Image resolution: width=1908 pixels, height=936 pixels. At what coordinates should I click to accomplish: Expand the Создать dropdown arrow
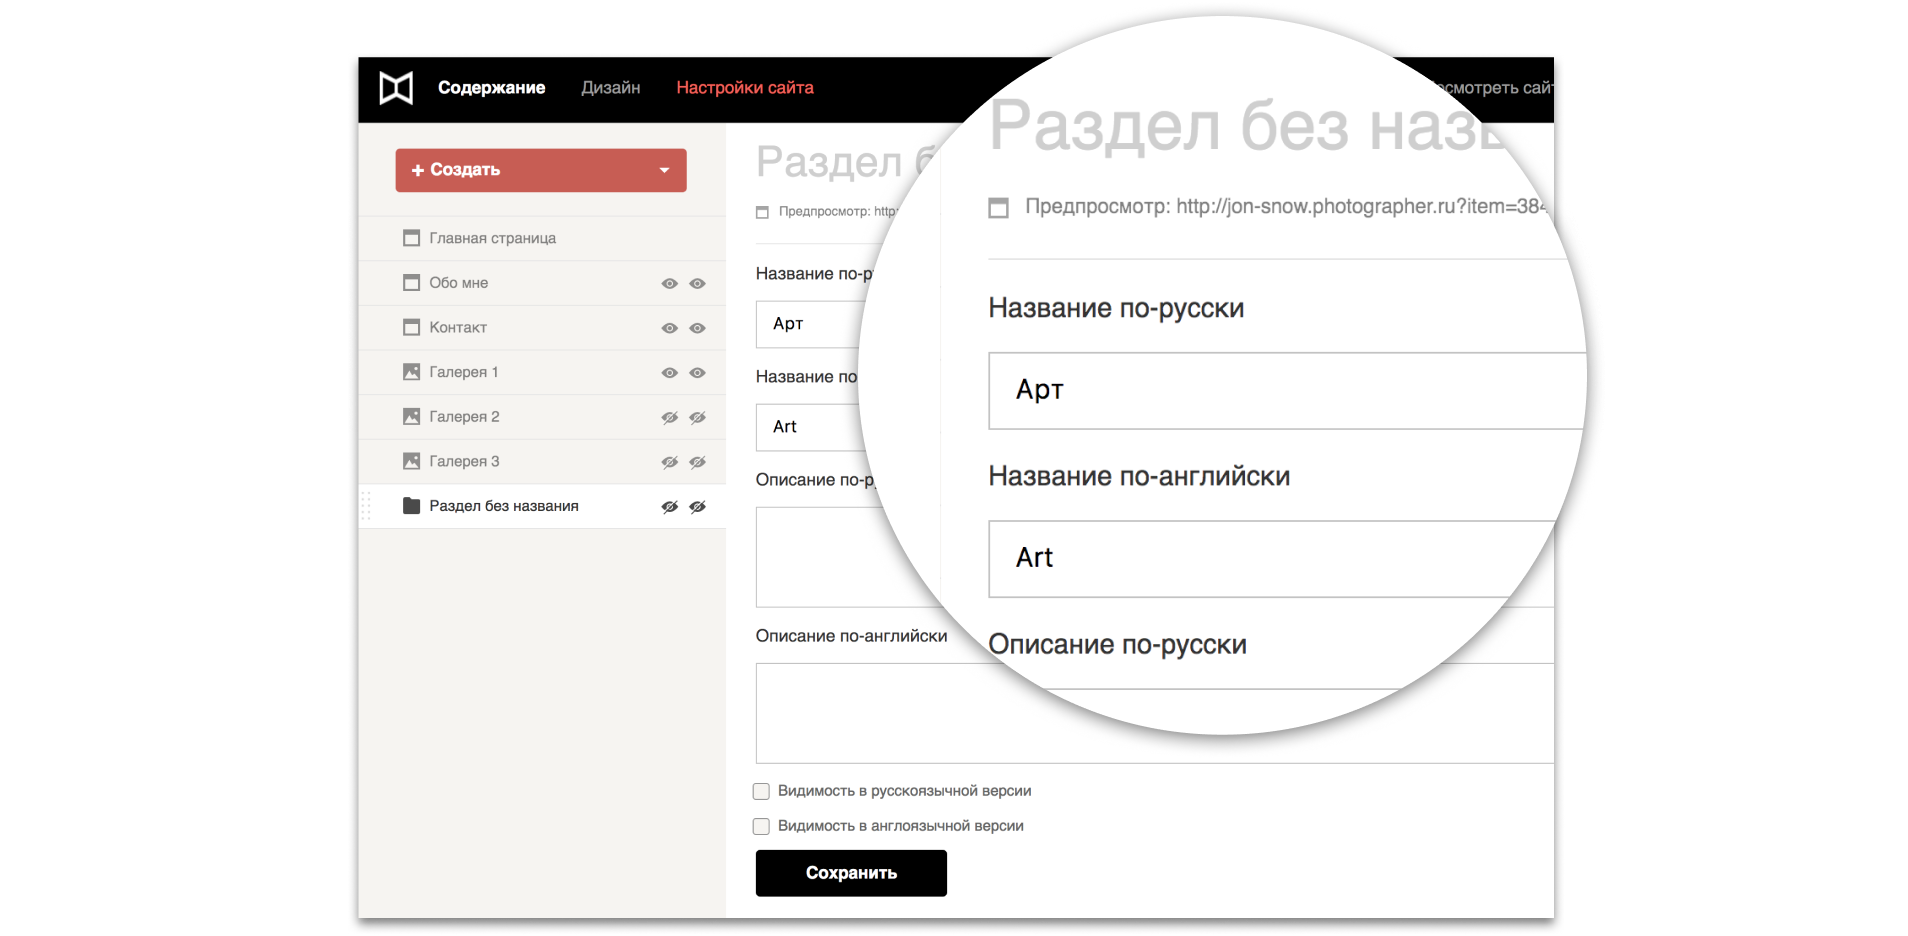(664, 170)
